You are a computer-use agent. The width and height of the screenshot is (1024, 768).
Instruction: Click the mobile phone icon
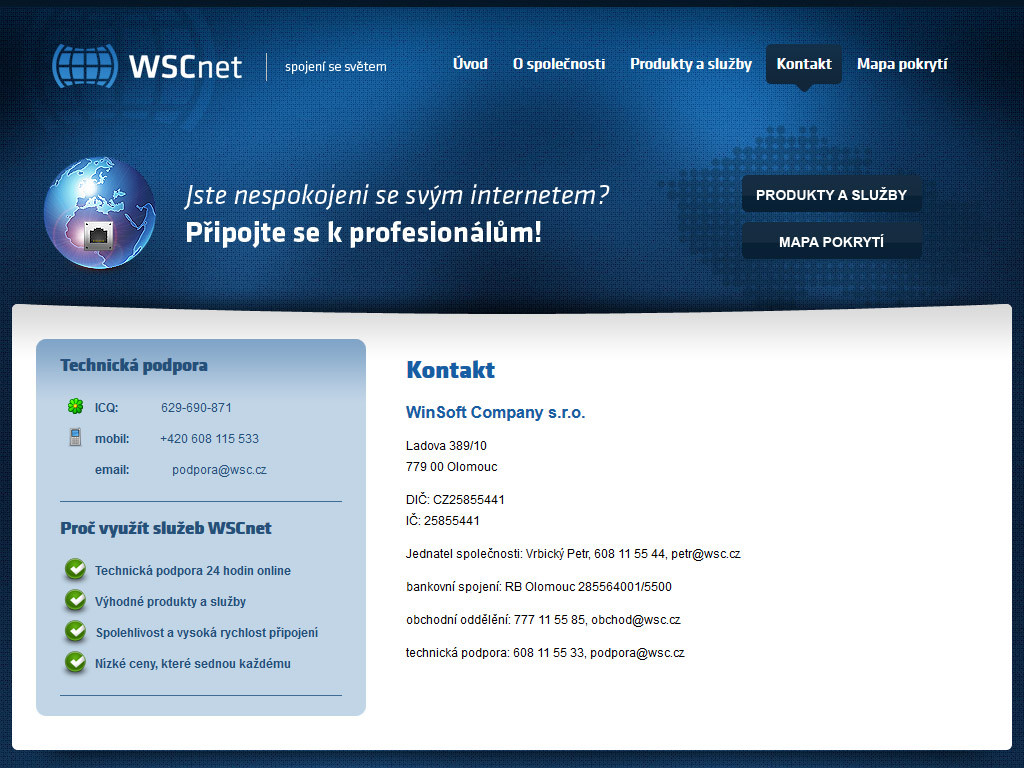[75, 437]
